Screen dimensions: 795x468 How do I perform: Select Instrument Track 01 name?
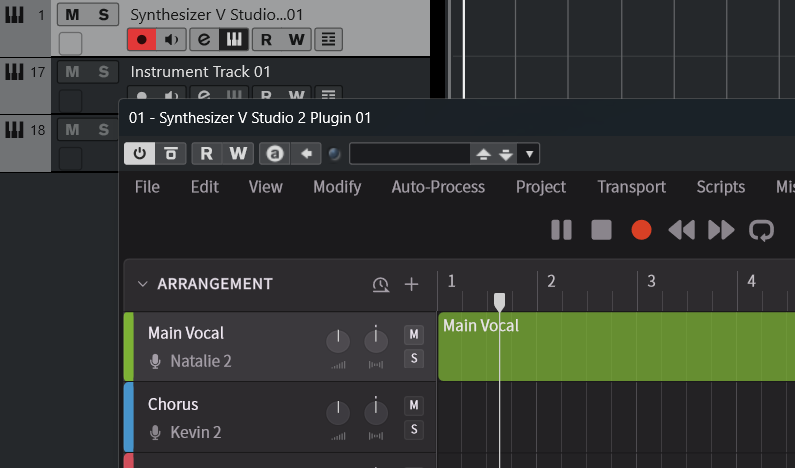point(200,72)
